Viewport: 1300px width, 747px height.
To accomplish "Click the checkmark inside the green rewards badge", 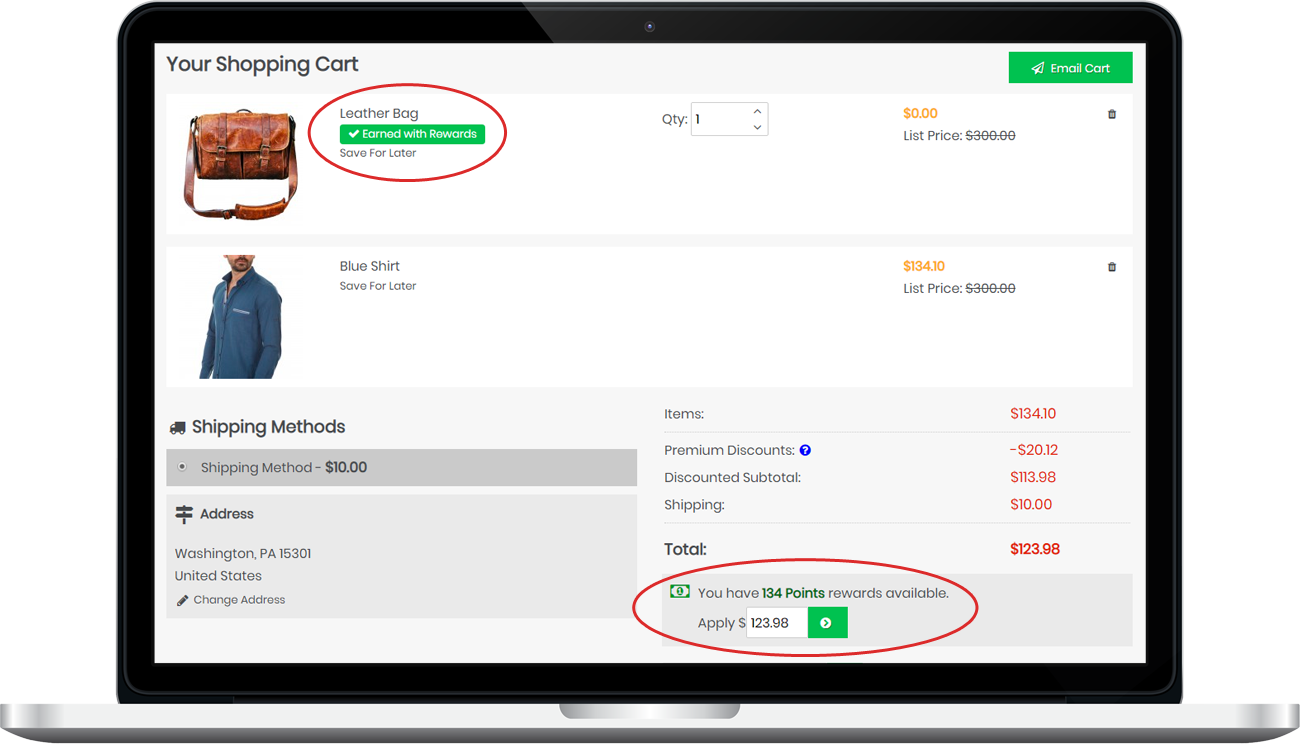I will [x=355, y=133].
